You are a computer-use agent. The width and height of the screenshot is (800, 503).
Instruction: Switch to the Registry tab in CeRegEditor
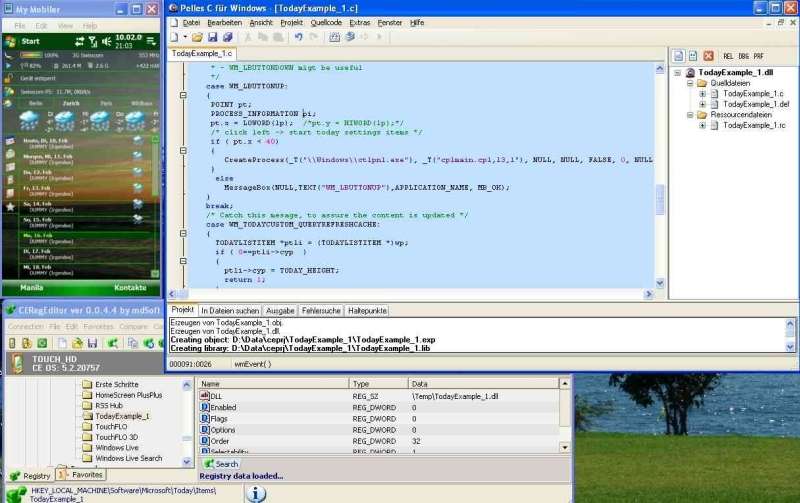[30, 476]
